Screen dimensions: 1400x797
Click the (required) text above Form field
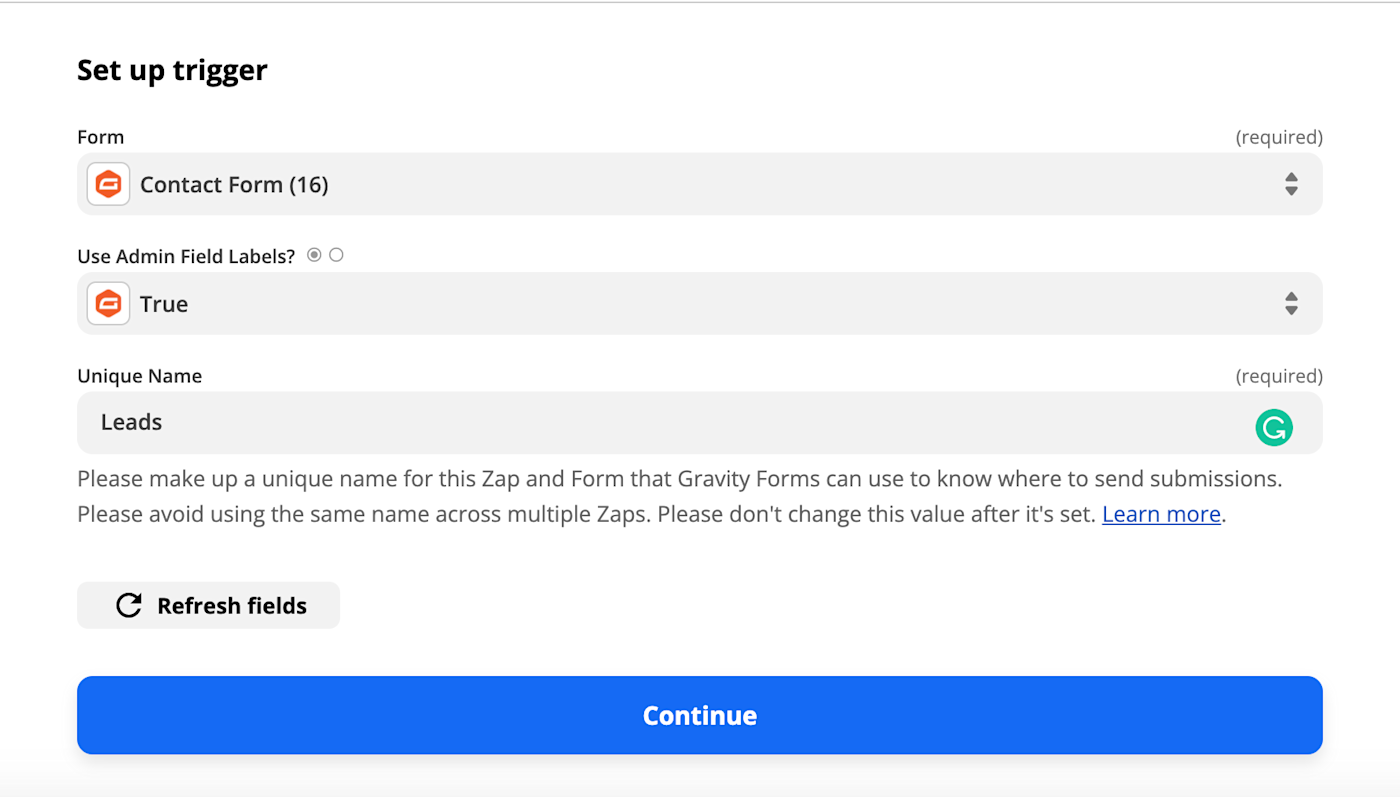[1278, 137]
